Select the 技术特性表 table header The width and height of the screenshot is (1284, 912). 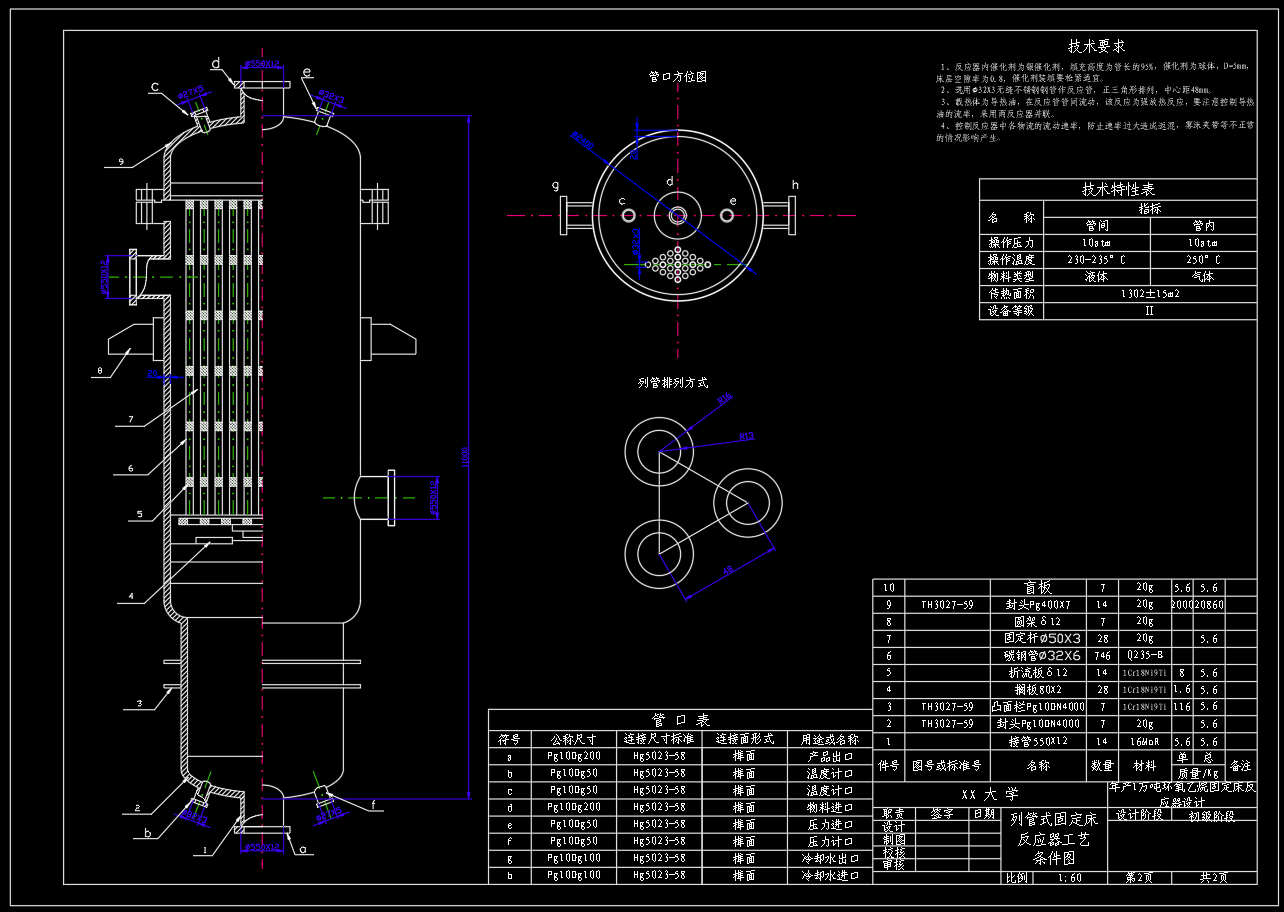(1117, 189)
